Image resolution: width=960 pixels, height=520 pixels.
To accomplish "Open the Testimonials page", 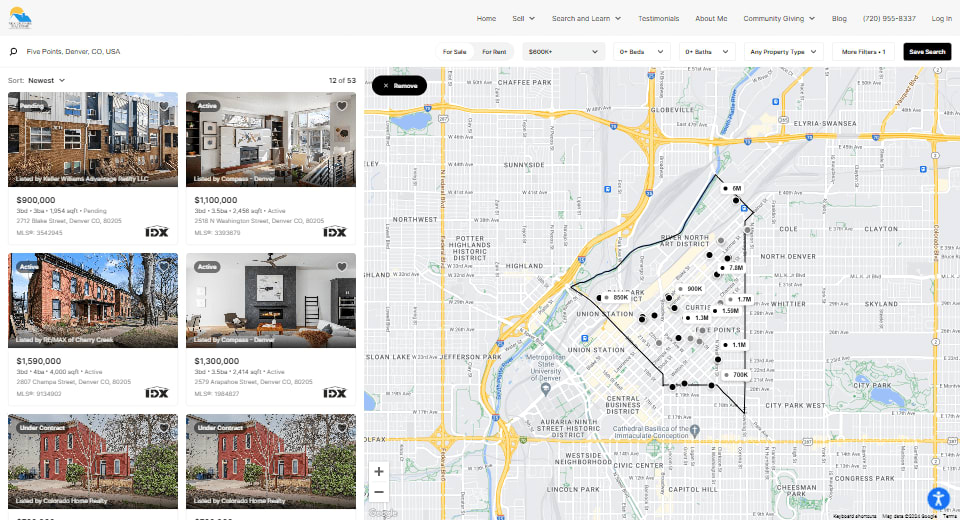I will tap(658, 18).
